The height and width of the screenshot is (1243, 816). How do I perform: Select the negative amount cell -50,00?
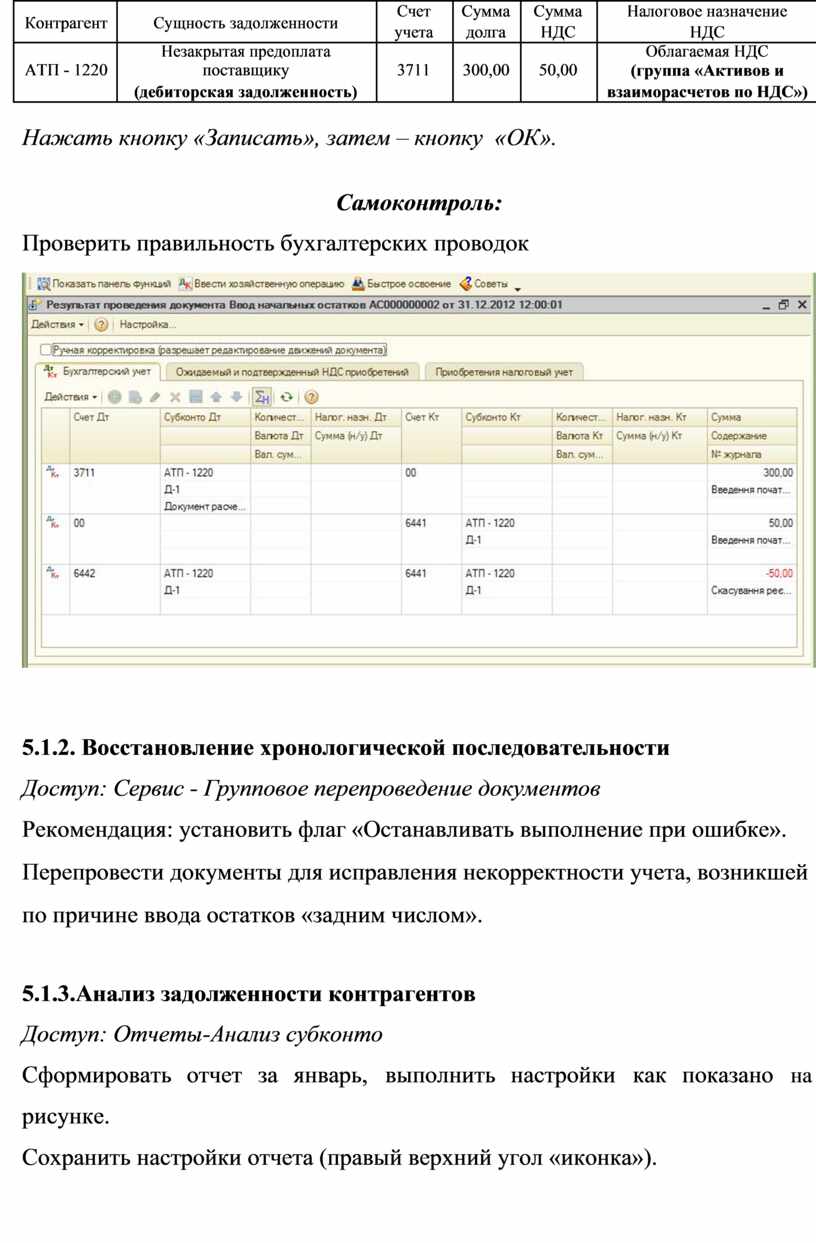coord(752,573)
